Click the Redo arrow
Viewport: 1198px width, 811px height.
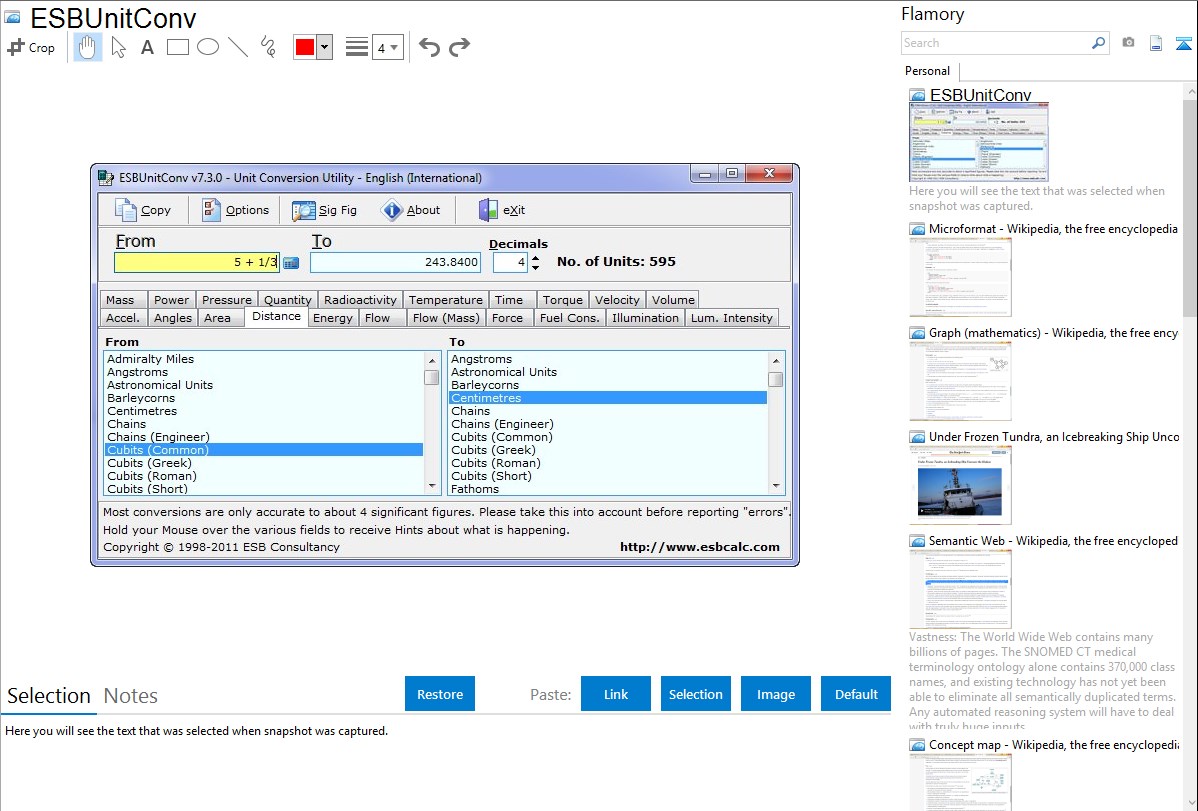[459, 47]
